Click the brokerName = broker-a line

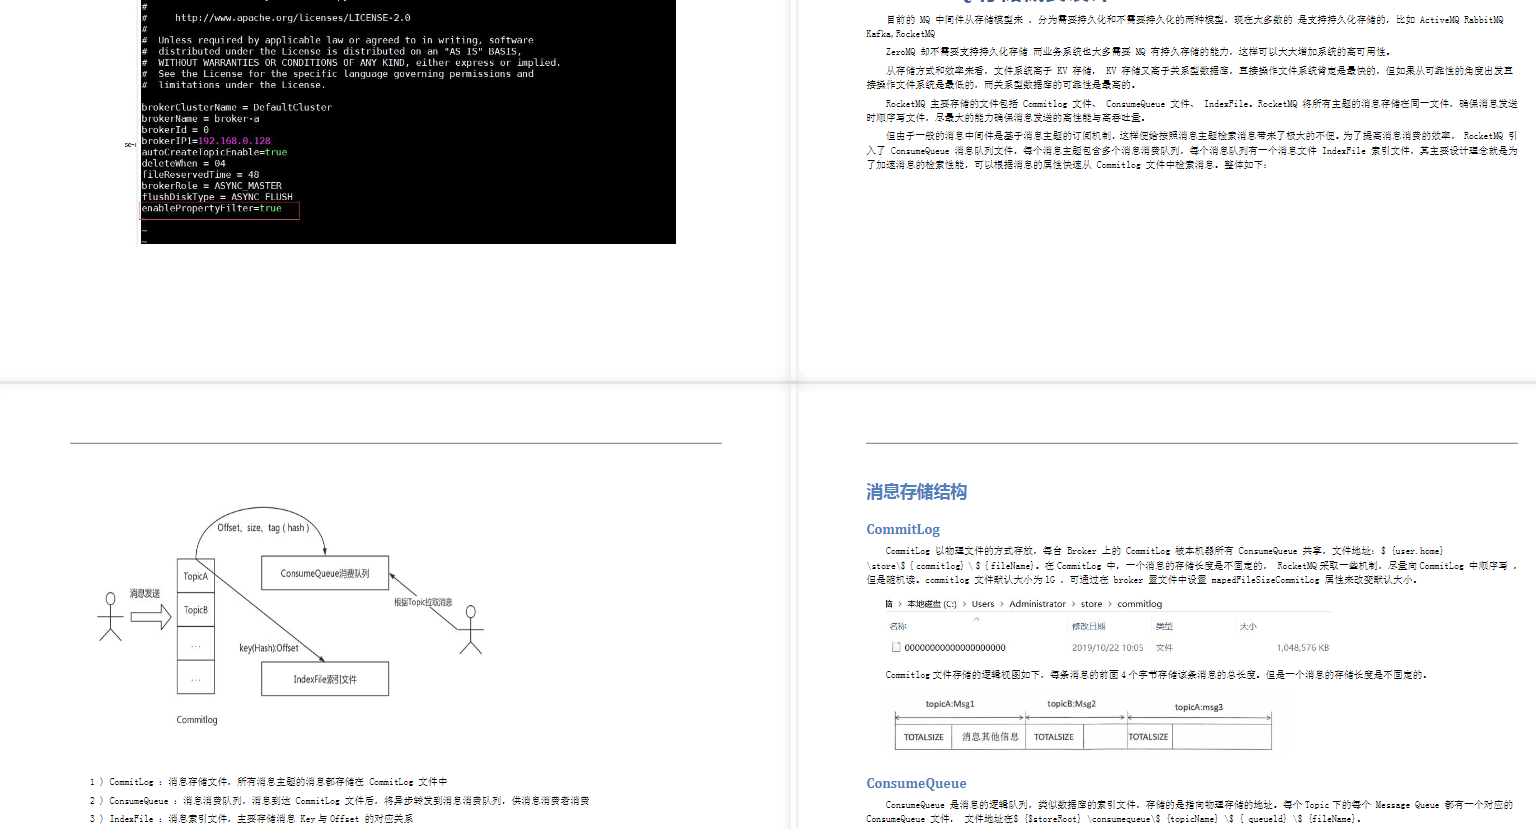[200, 118]
